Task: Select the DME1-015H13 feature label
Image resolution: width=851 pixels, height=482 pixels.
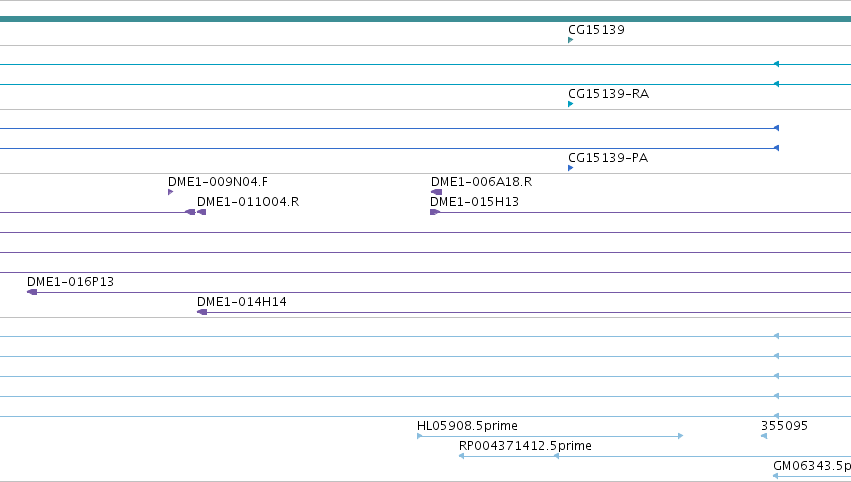Action: pos(474,202)
